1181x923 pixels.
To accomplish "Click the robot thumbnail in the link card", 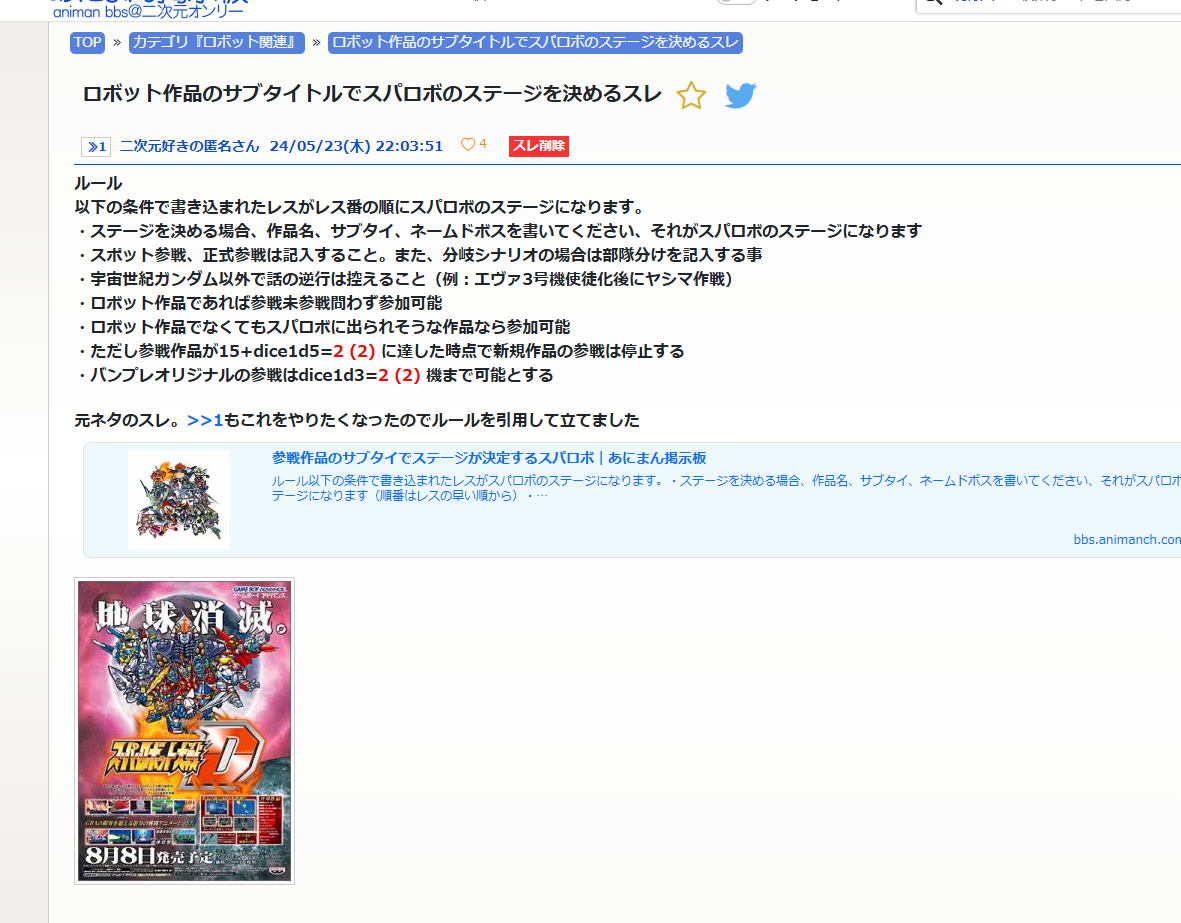I will 179,500.
